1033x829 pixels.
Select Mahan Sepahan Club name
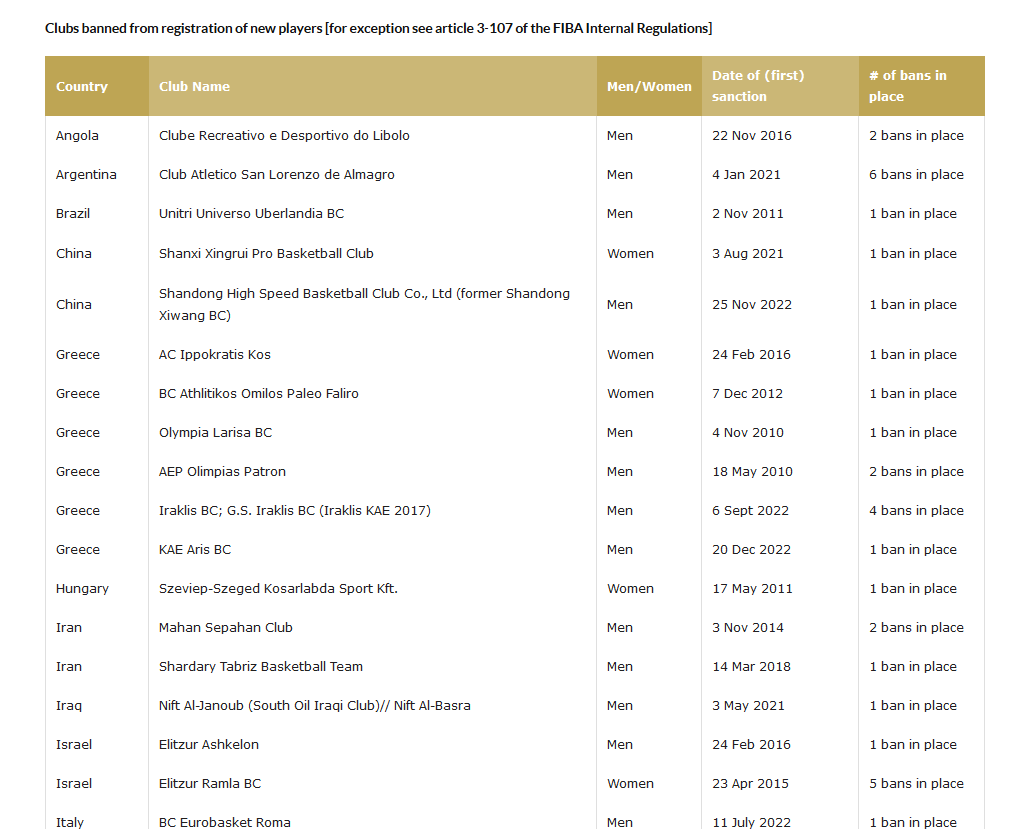pyautogui.click(x=225, y=627)
